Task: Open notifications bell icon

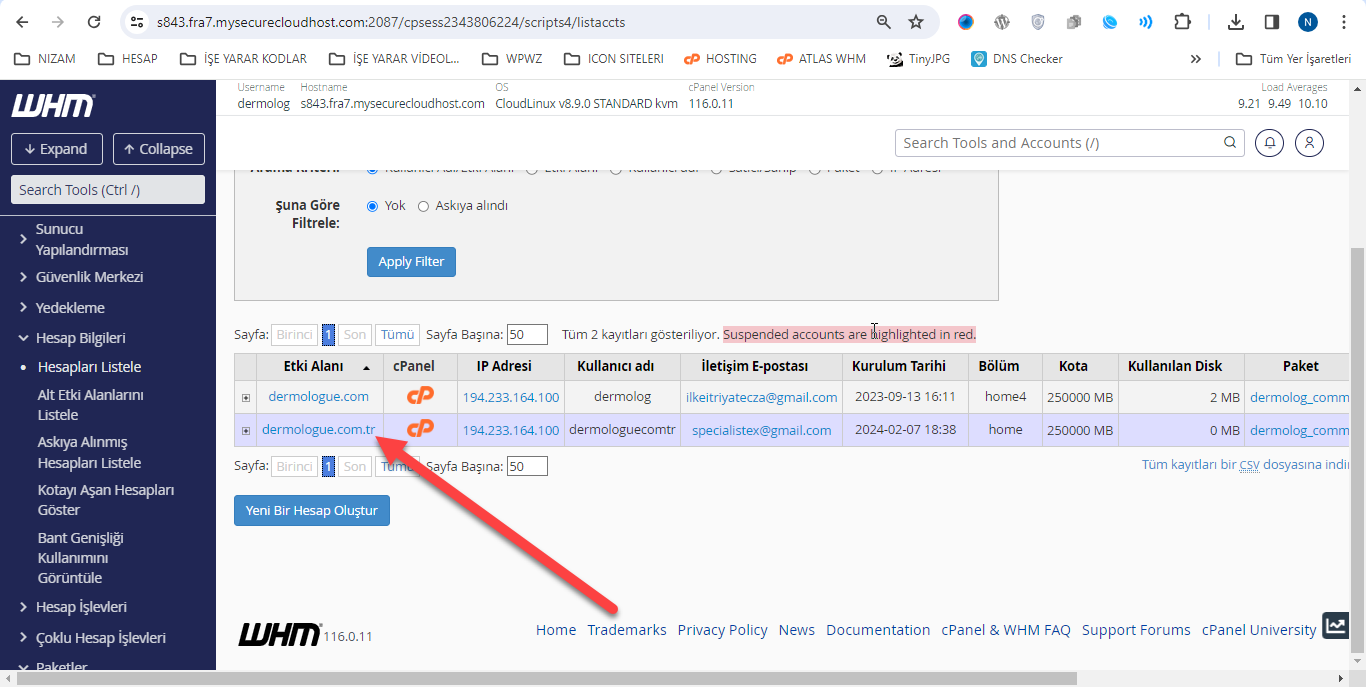Action: [1270, 143]
